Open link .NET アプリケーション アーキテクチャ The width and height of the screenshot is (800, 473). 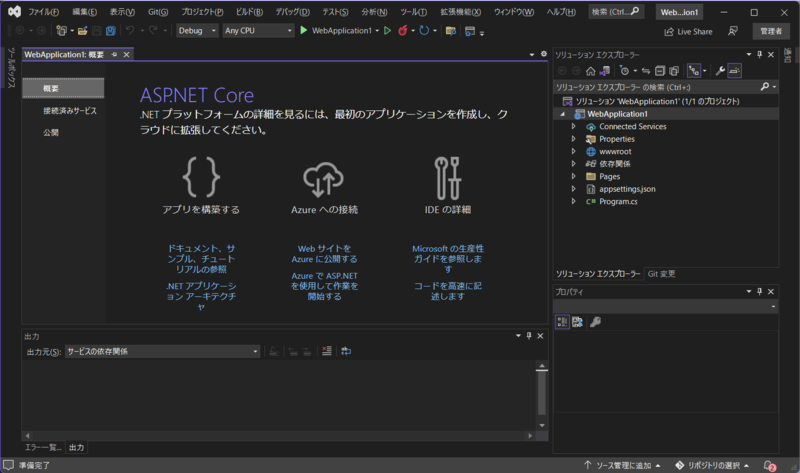click(201, 296)
